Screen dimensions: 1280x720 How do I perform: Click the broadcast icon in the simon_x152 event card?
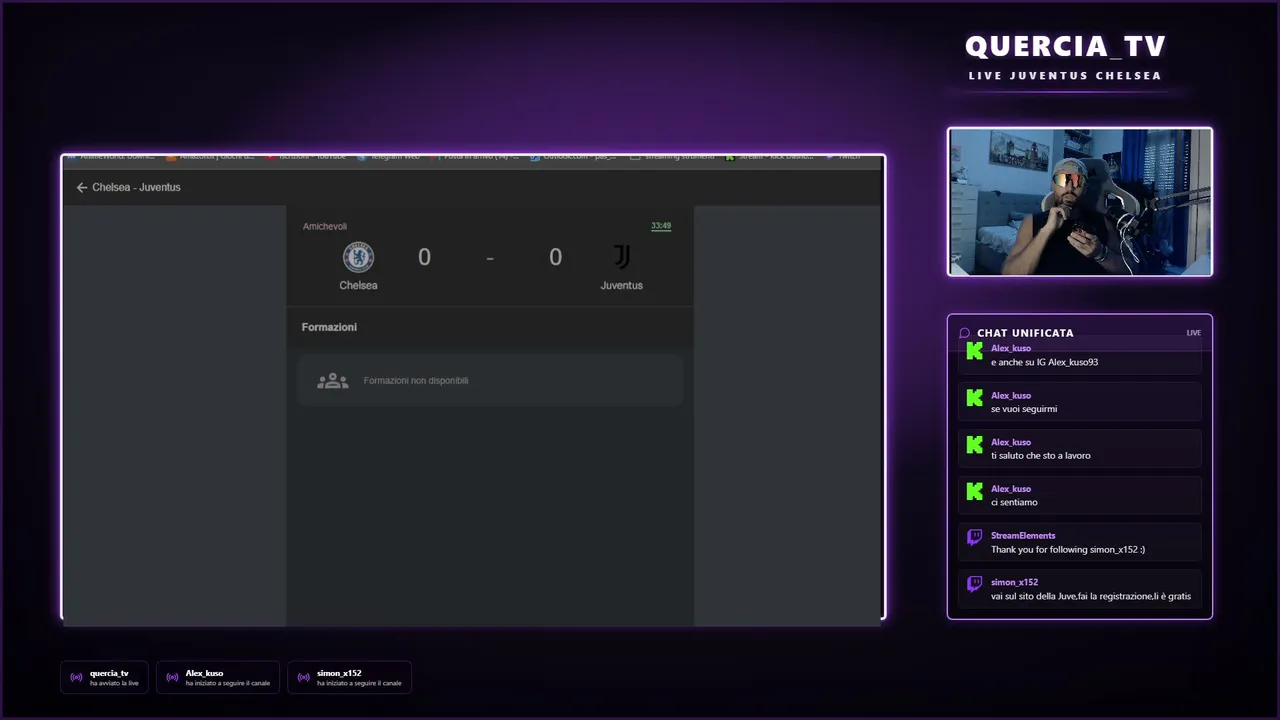pos(303,678)
